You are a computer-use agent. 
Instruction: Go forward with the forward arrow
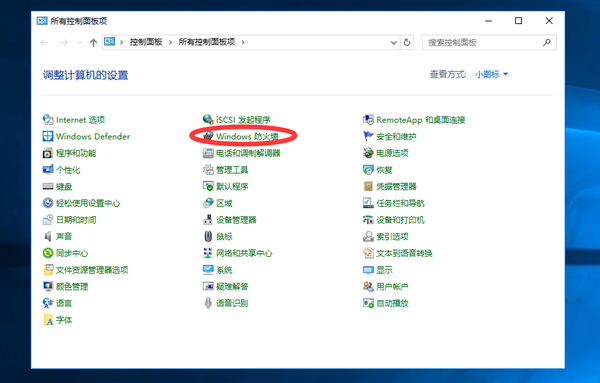(x=64, y=42)
